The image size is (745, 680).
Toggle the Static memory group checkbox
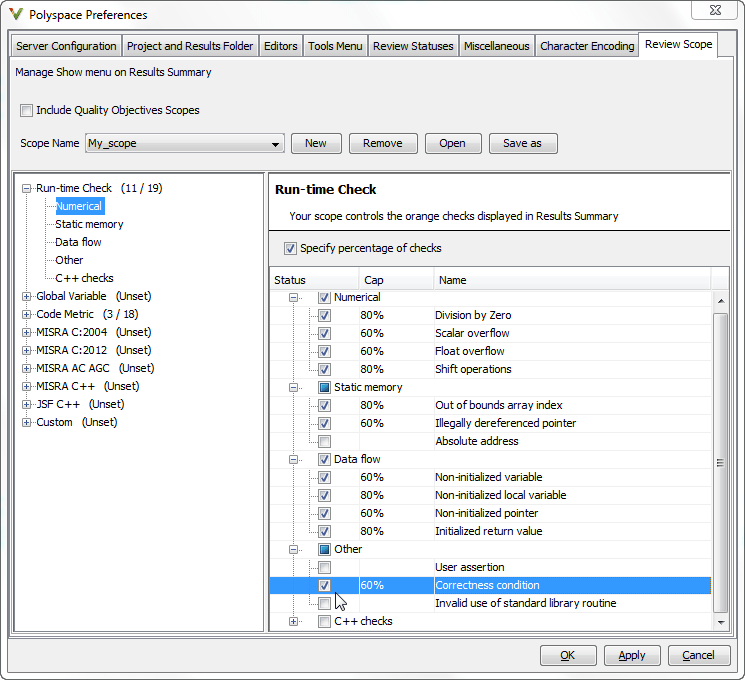(x=325, y=388)
